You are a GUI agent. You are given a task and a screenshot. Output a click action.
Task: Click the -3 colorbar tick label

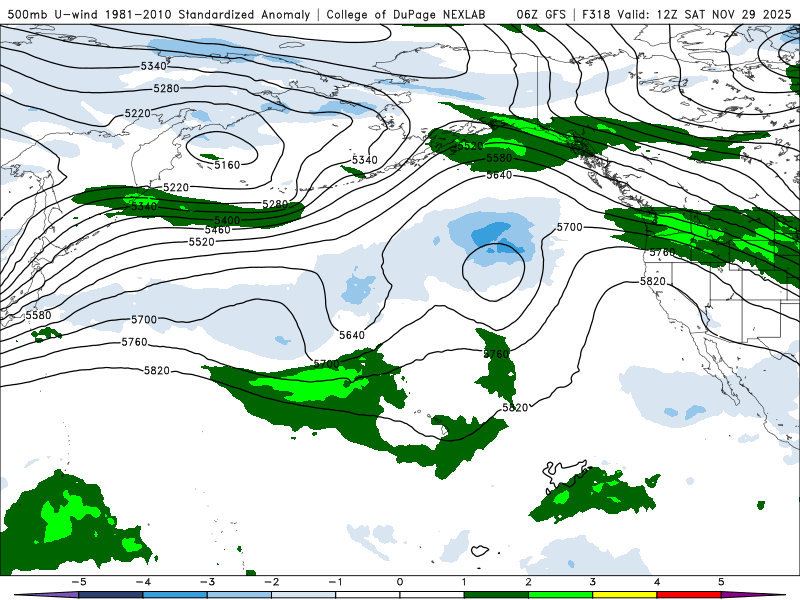pos(207,582)
